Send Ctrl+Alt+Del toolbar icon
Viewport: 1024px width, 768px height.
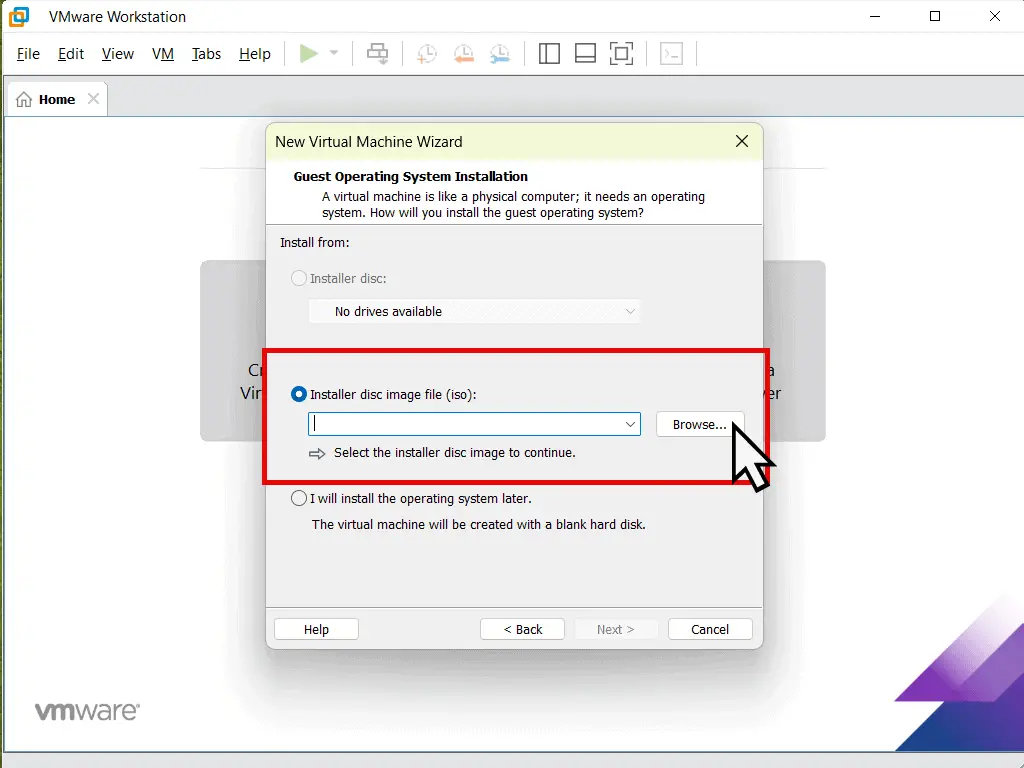[377, 54]
